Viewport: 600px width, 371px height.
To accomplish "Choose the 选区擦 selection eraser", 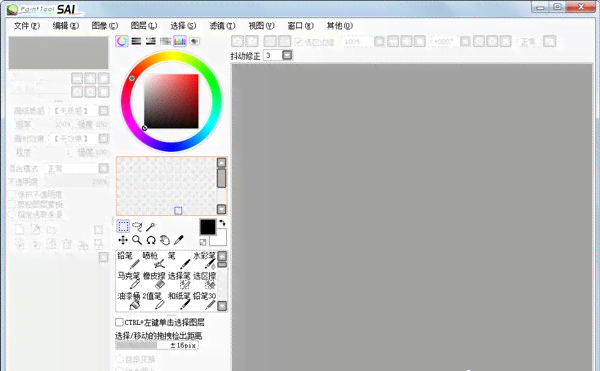I will pos(204,280).
